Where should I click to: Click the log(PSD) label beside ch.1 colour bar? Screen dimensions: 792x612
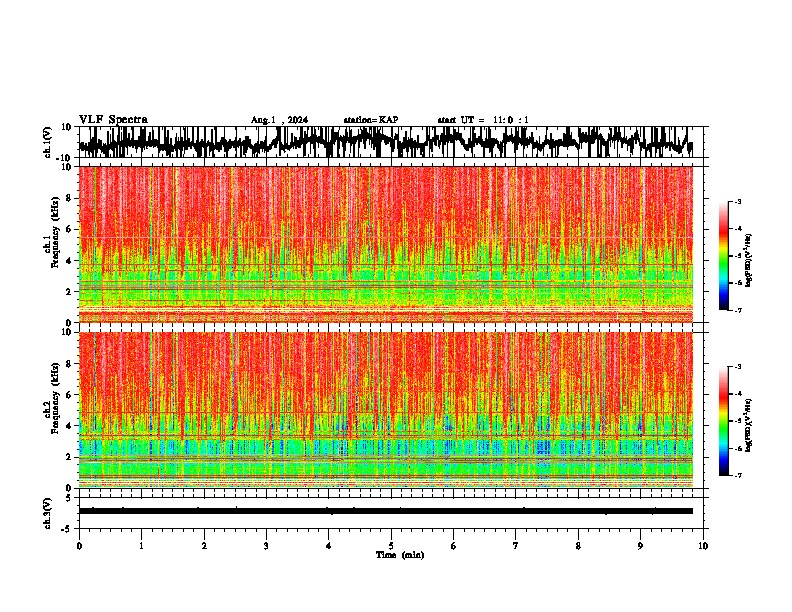748,260
